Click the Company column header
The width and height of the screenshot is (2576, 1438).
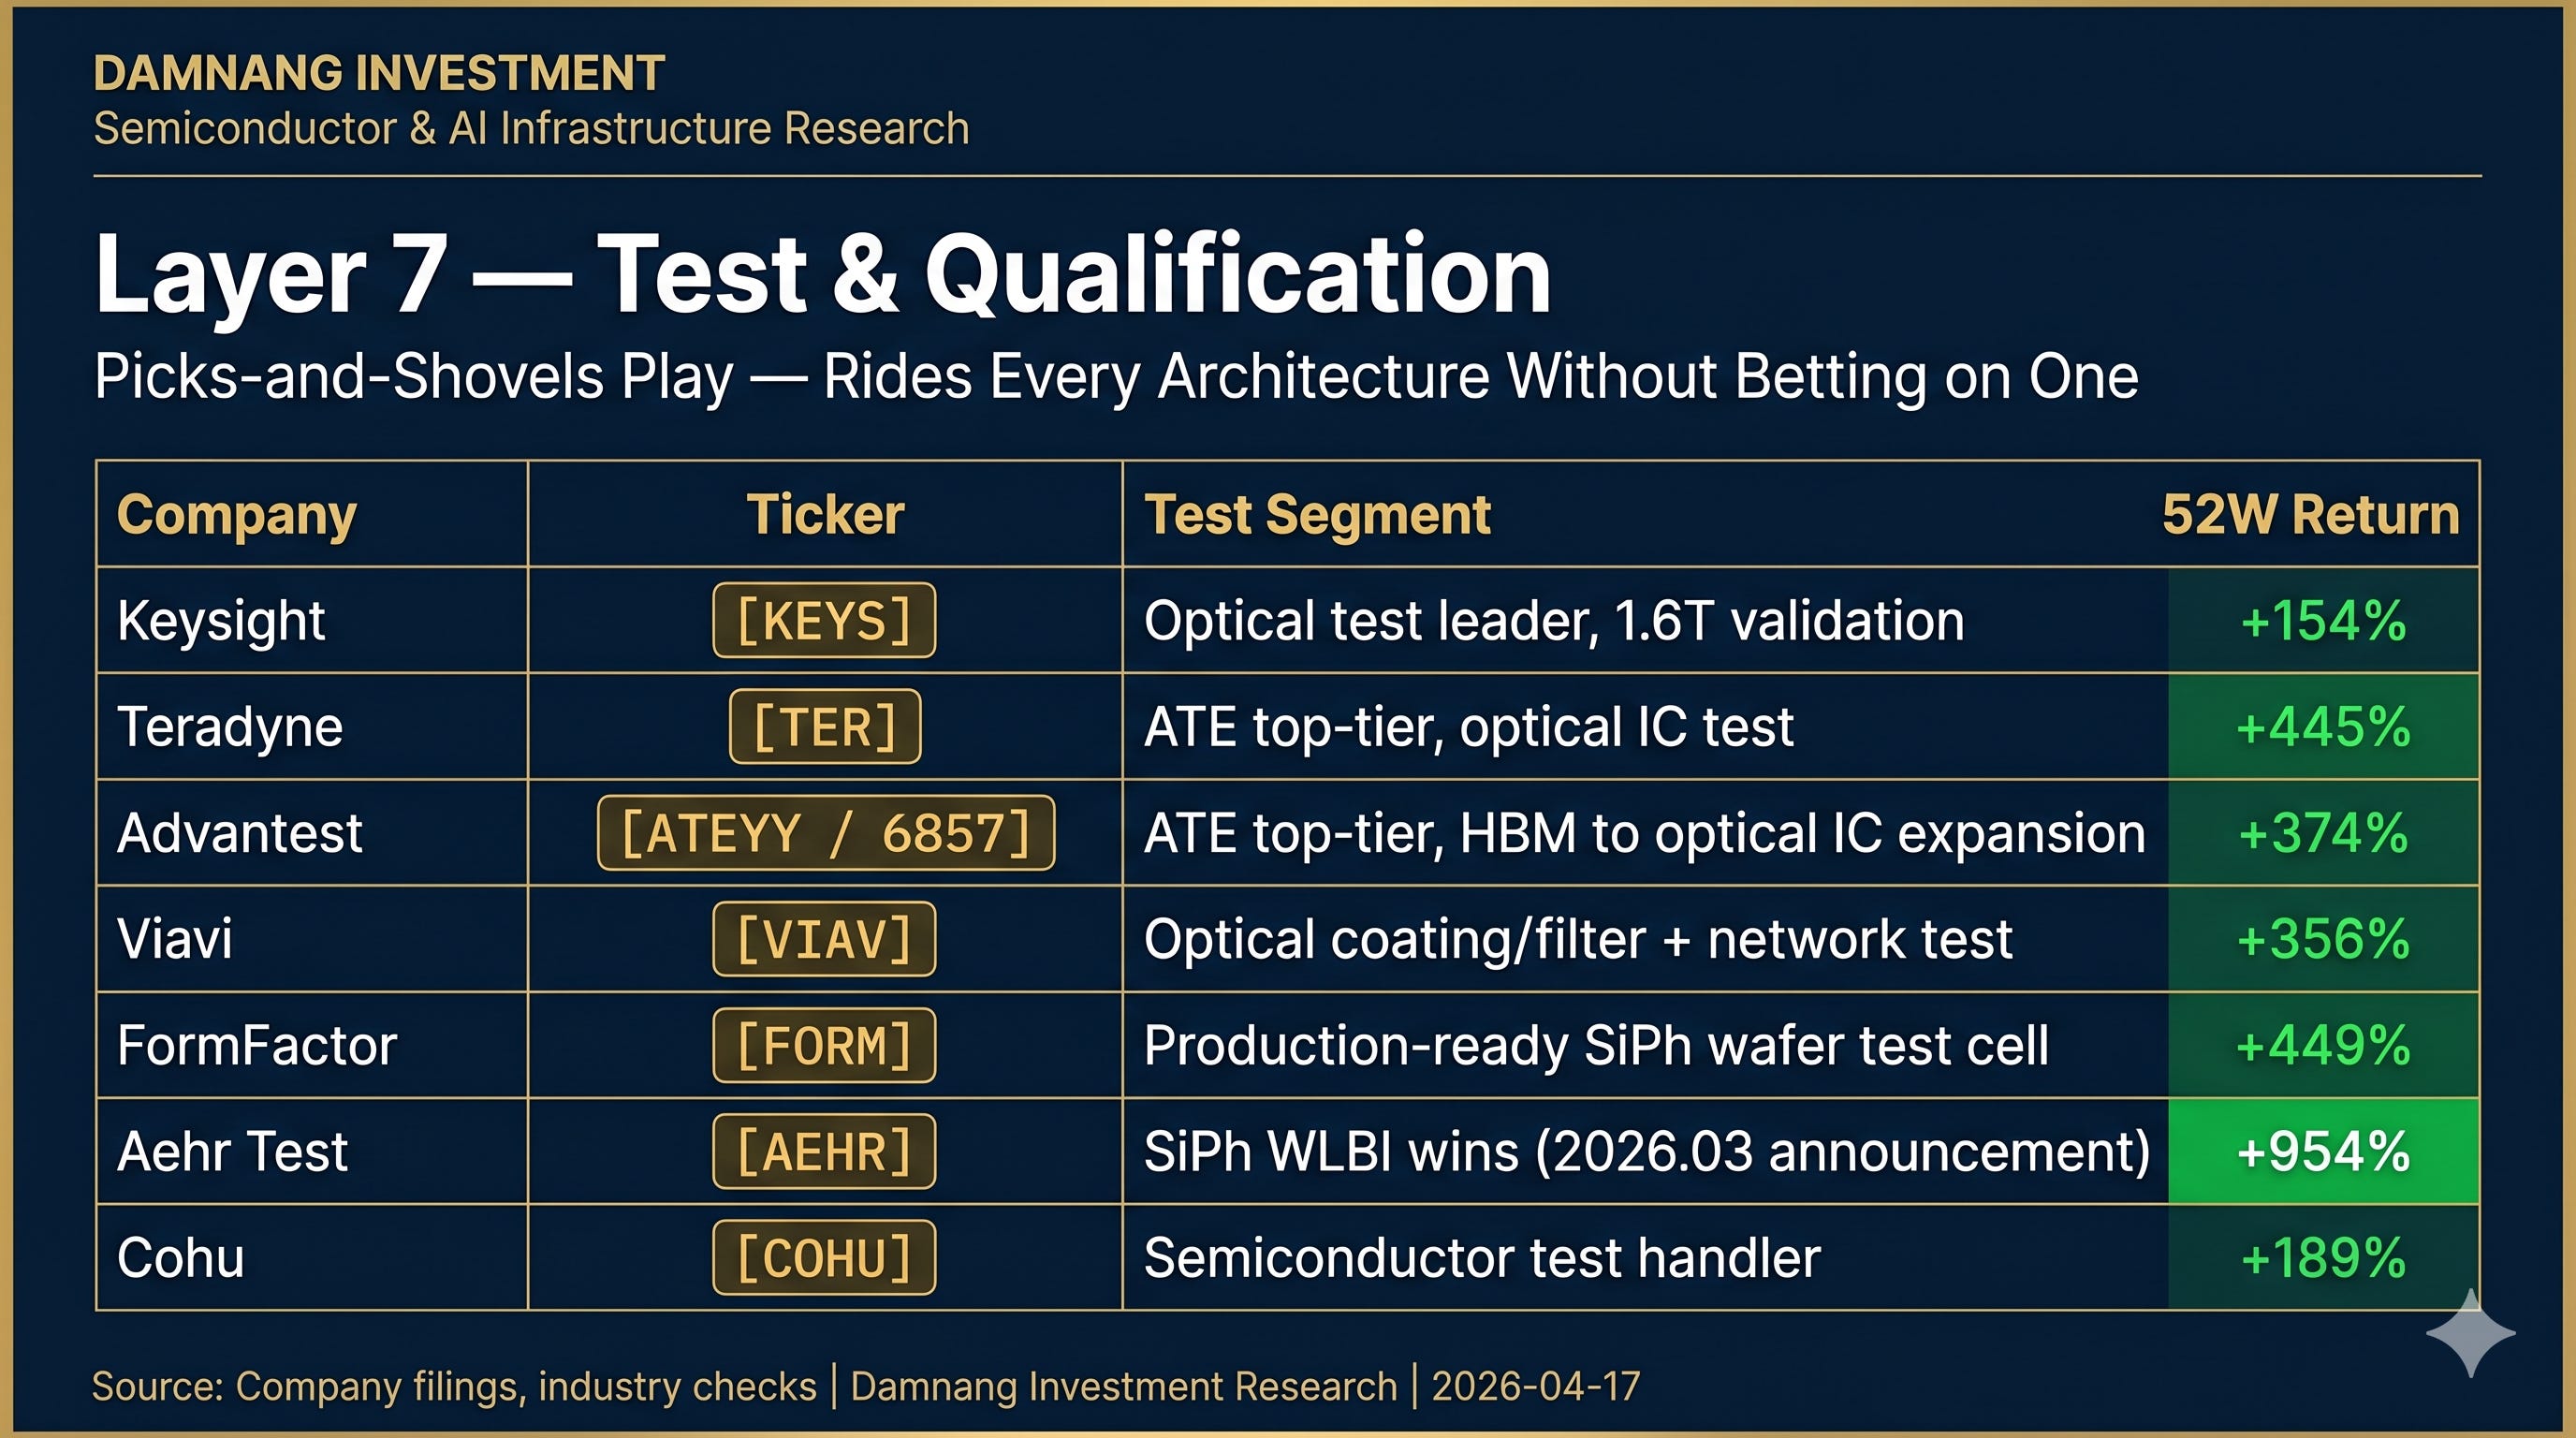237,516
